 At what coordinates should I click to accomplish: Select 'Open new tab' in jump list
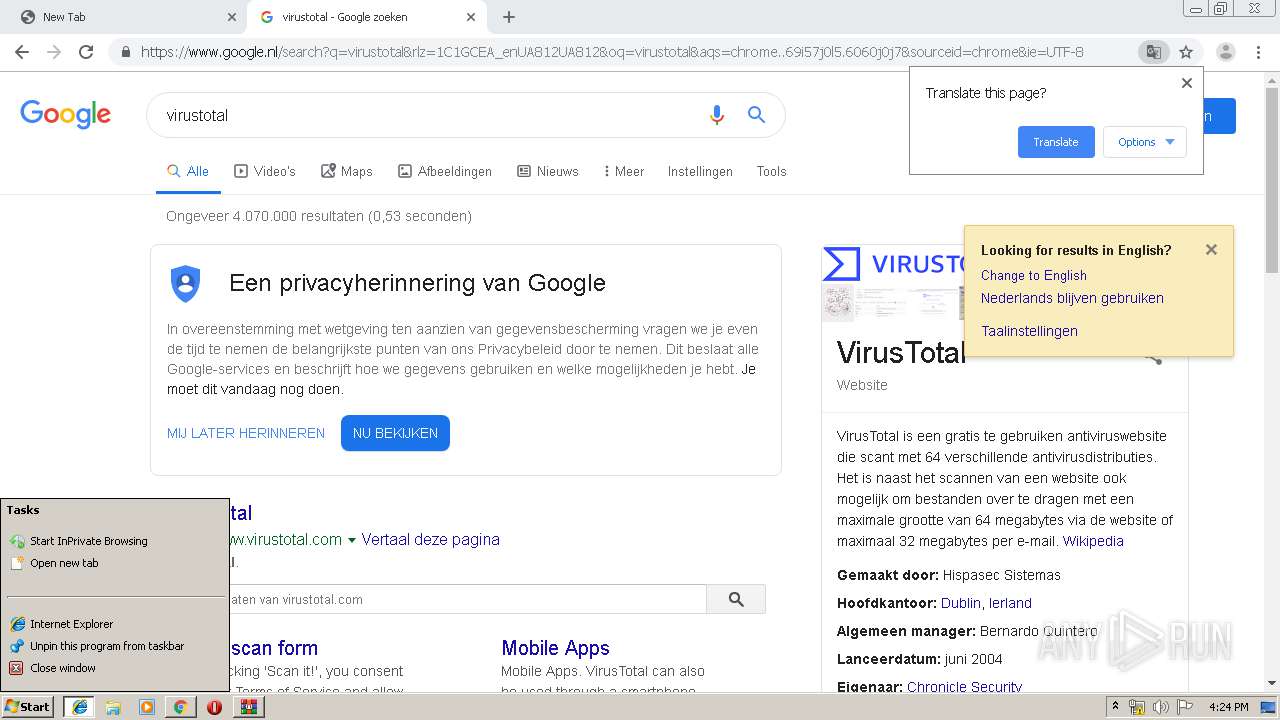pos(64,563)
